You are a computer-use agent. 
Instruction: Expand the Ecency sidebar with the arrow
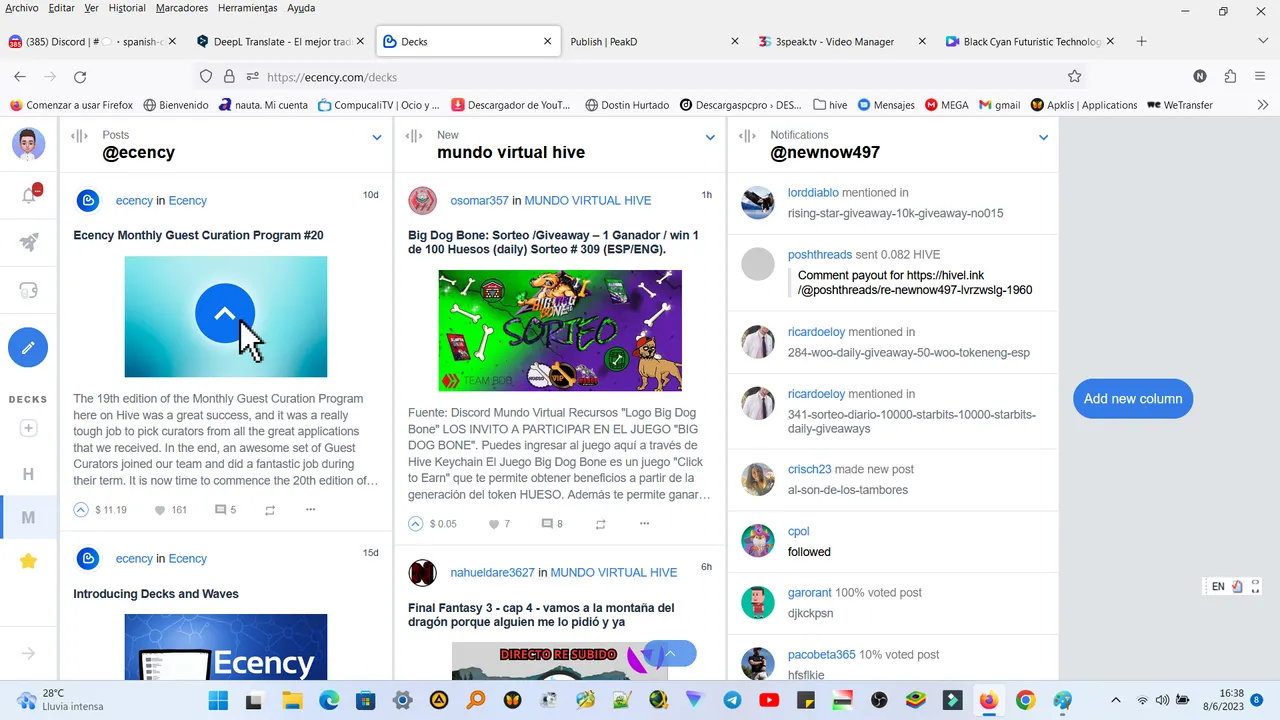tap(28, 653)
